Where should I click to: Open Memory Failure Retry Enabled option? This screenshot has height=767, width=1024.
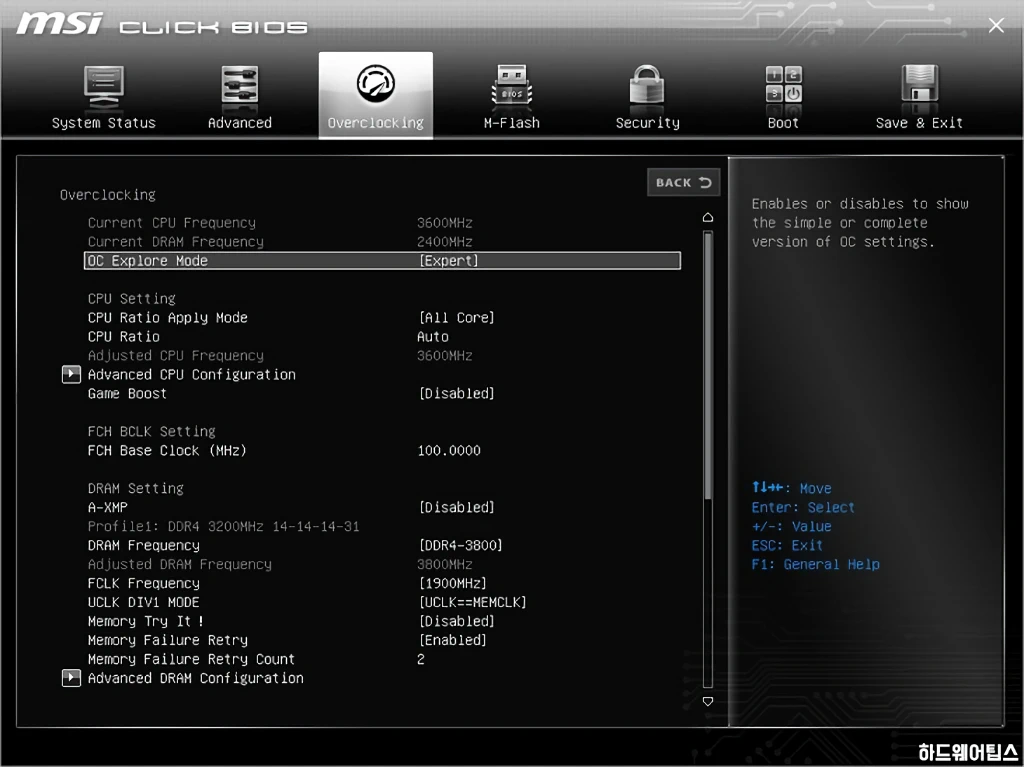tap(453, 640)
